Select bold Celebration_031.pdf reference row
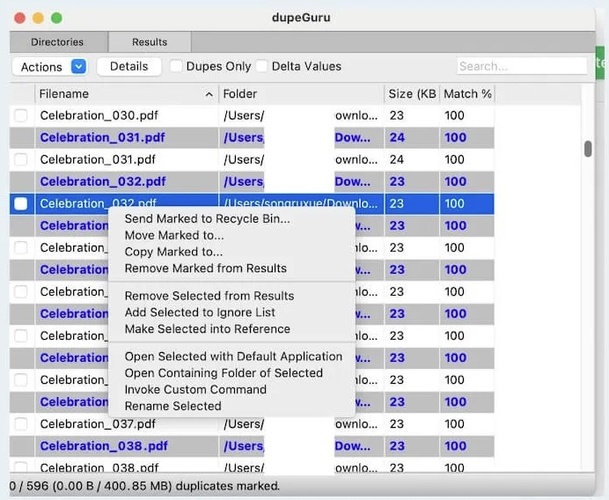Image resolution: width=609 pixels, height=500 pixels. 252,138
